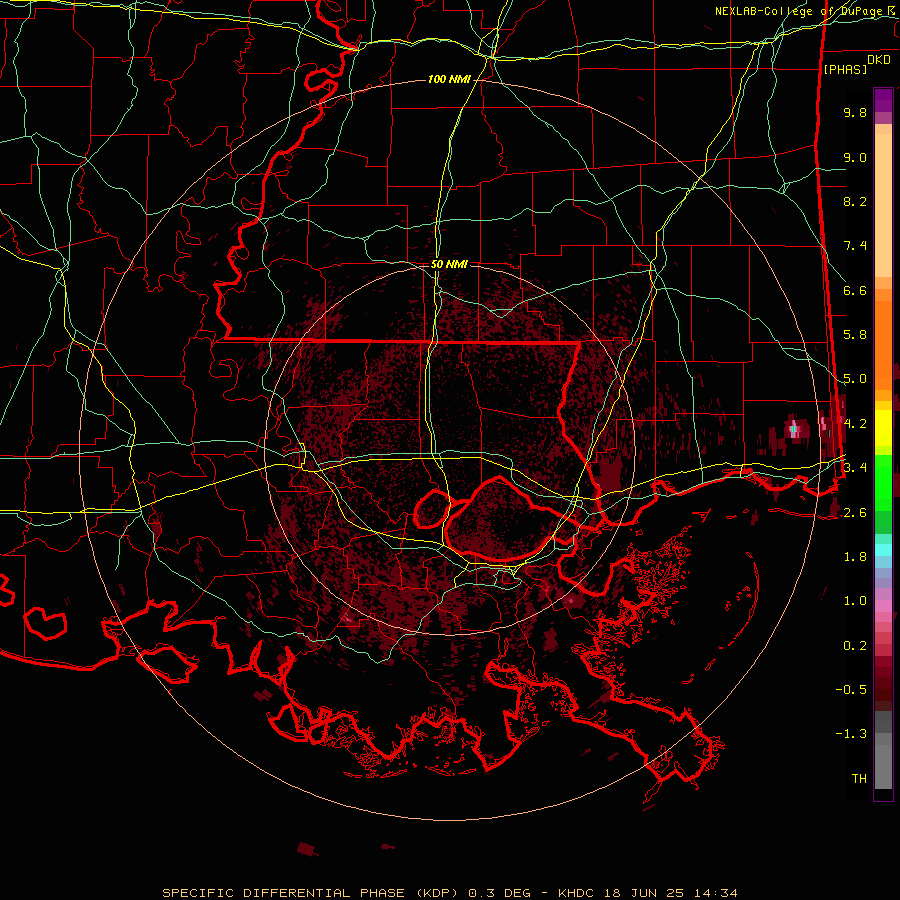Image resolution: width=900 pixels, height=900 pixels.
Task: Click the 9.0 value on the KDP scale
Action: point(855,157)
